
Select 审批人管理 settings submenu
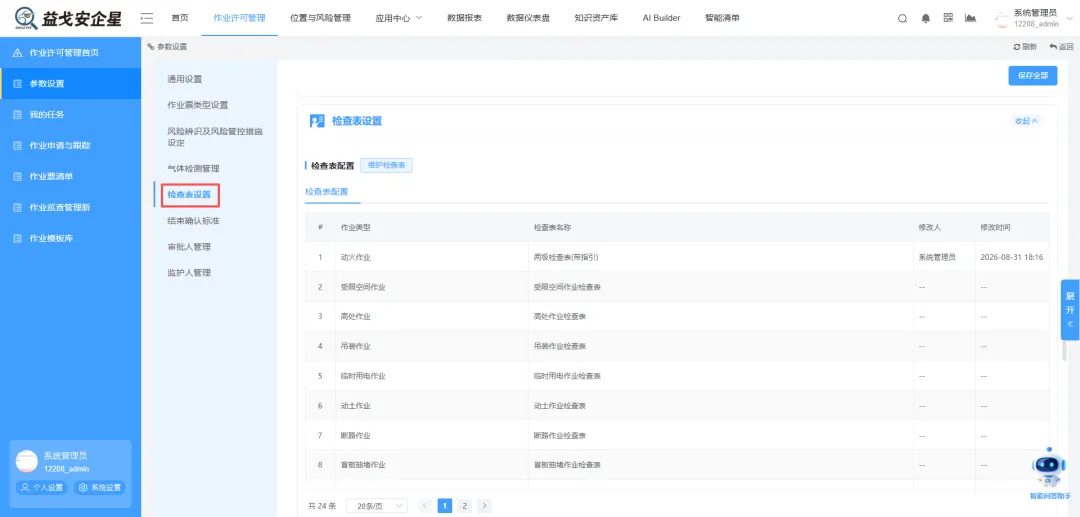pyautogui.click(x=189, y=247)
